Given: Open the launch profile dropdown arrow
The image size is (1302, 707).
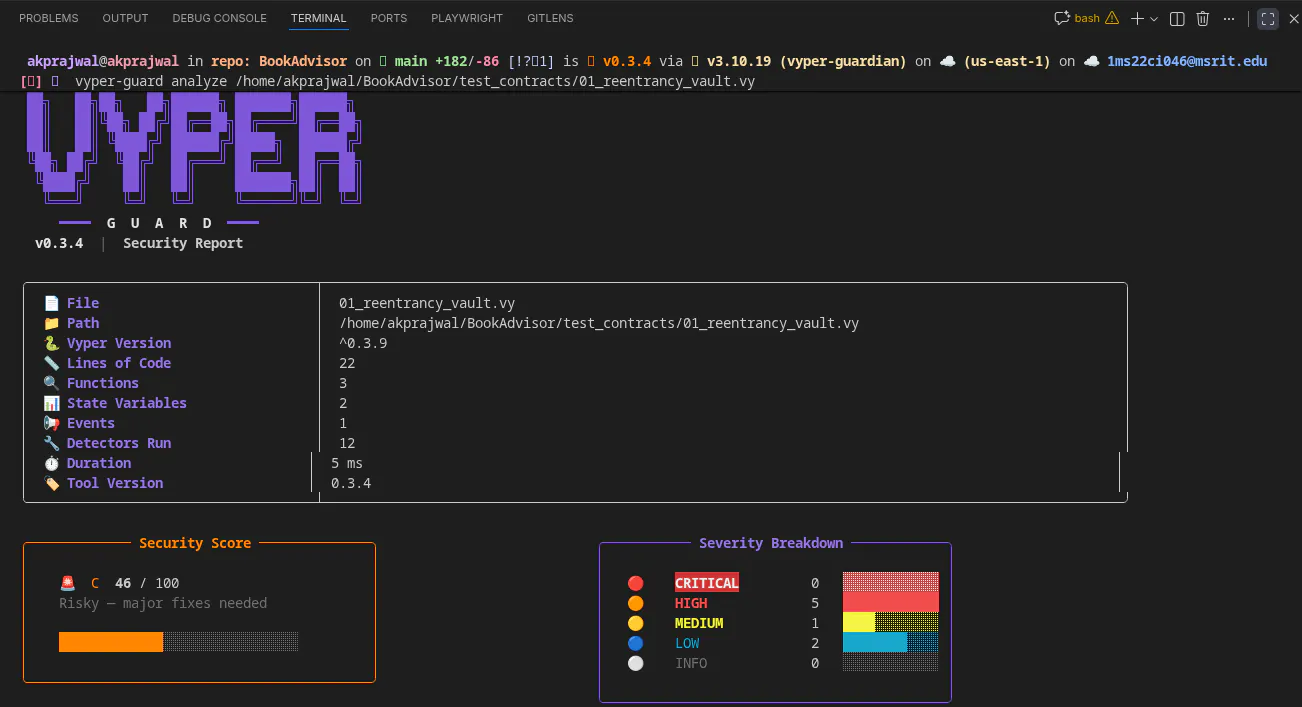Looking at the screenshot, I should (x=1154, y=18).
